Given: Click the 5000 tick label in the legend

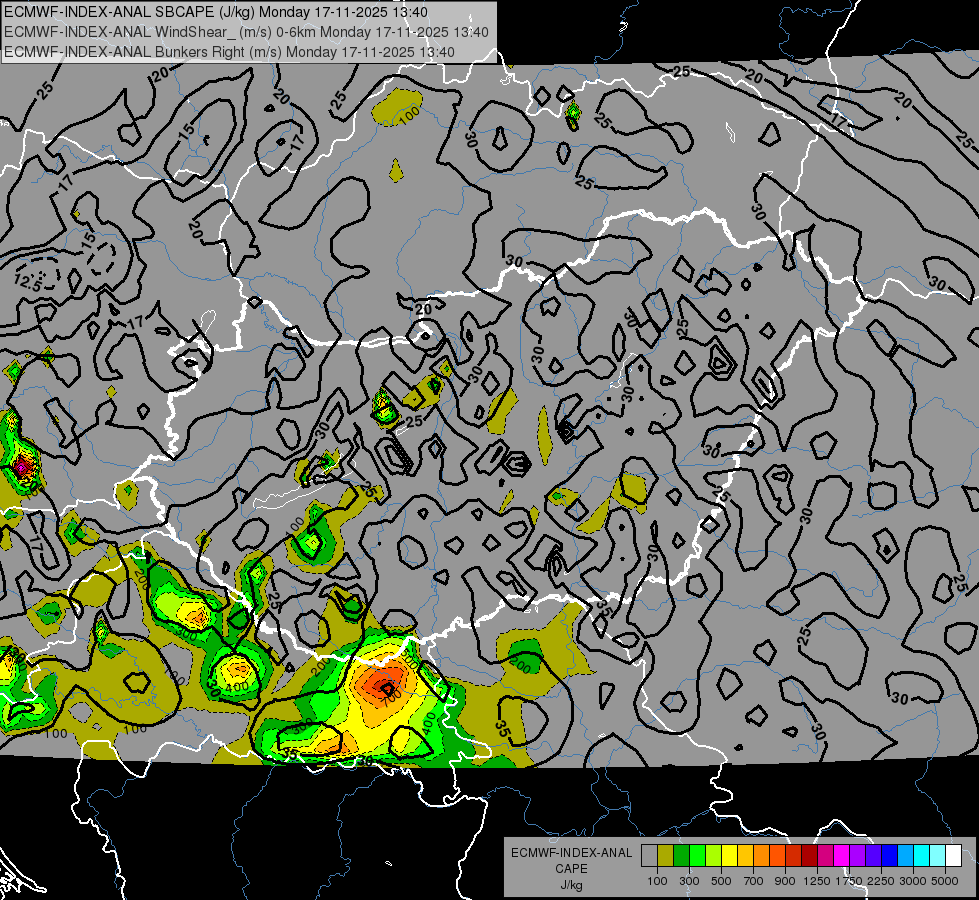Looking at the screenshot, I should tap(945, 881).
